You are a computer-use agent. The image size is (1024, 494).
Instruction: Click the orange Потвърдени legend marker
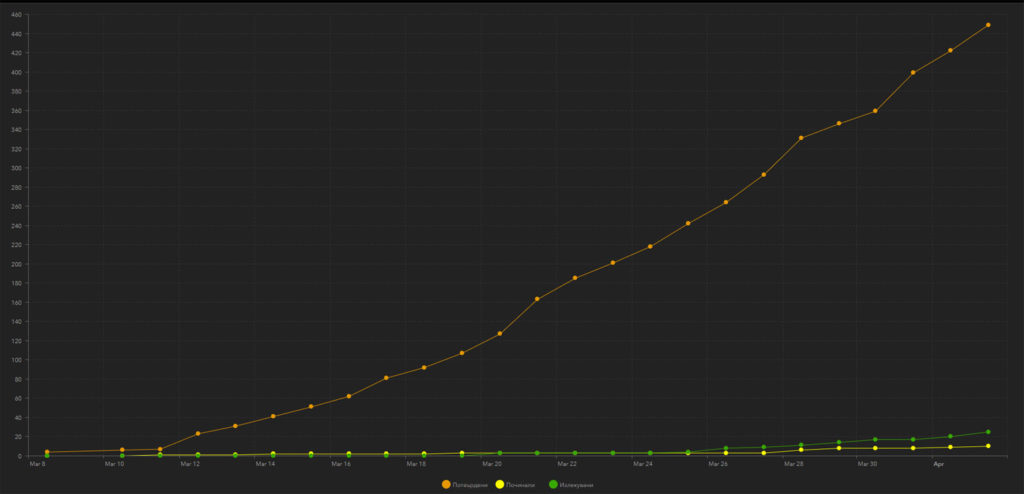(446, 485)
